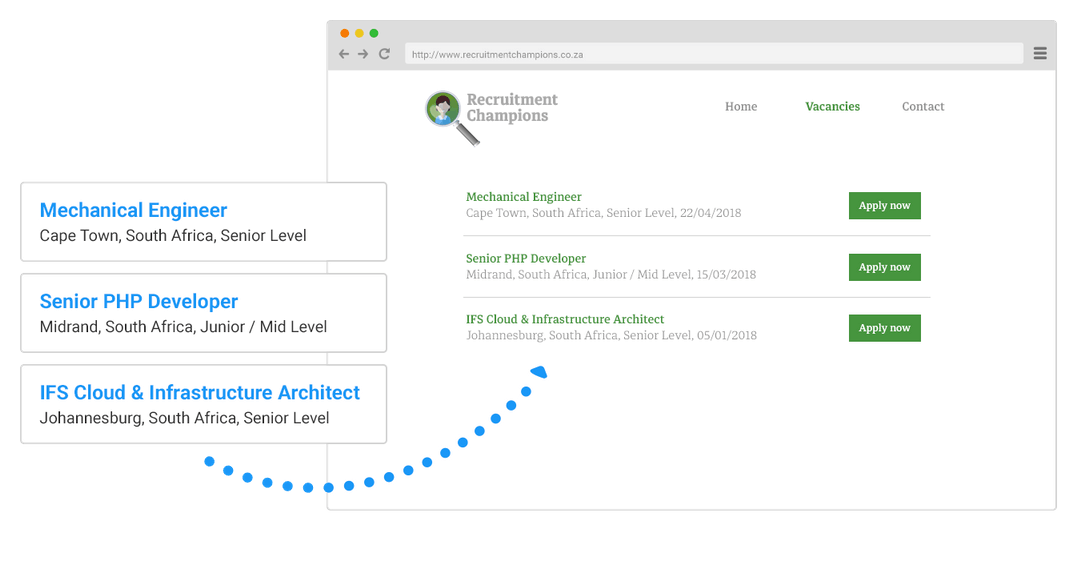
Task: Click Apply now for Mechanical Engineer
Action: click(x=884, y=205)
